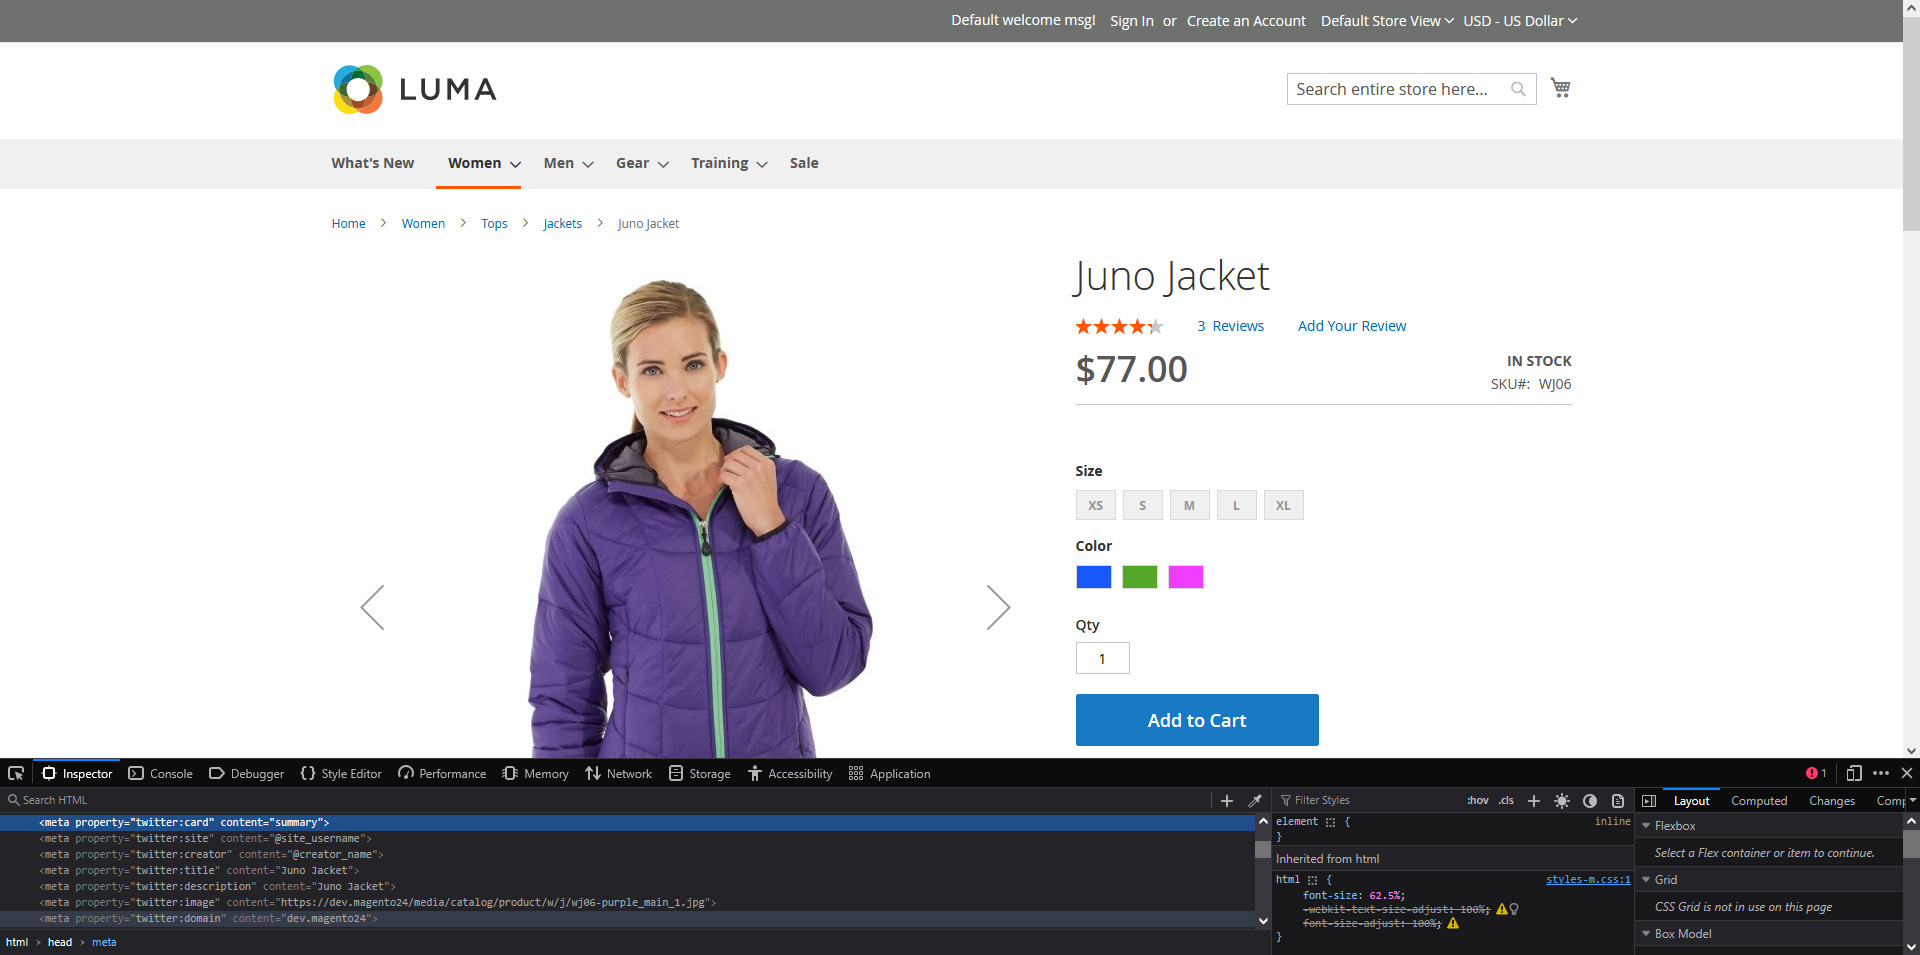Toggle the three-pane inspector sidebar icon
Screen dimensions: 1920x955
pos(1648,801)
